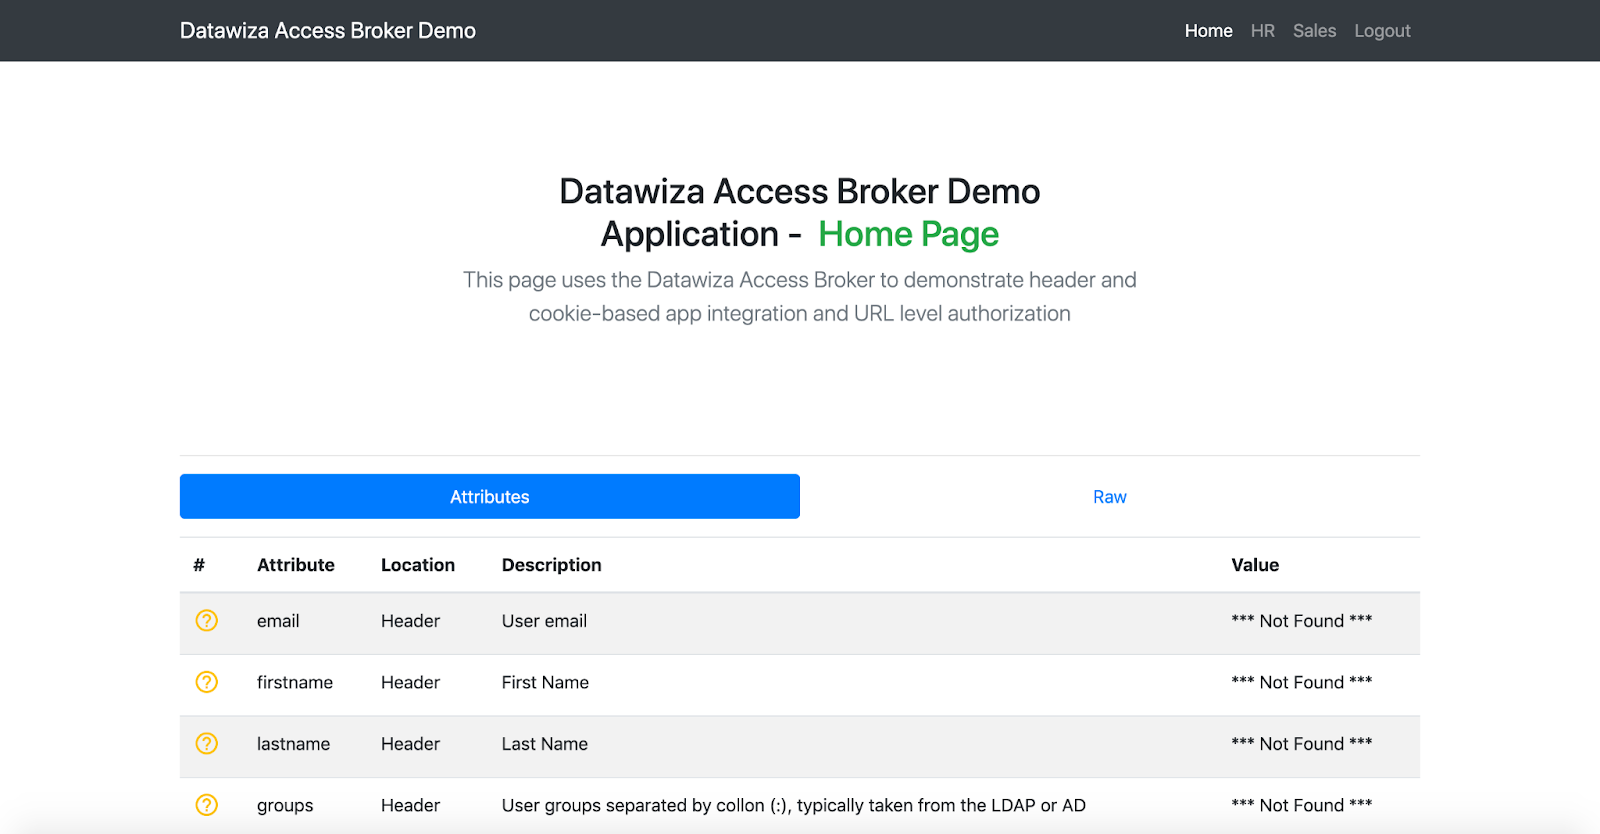Select the Attributes tab

click(x=490, y=497)
